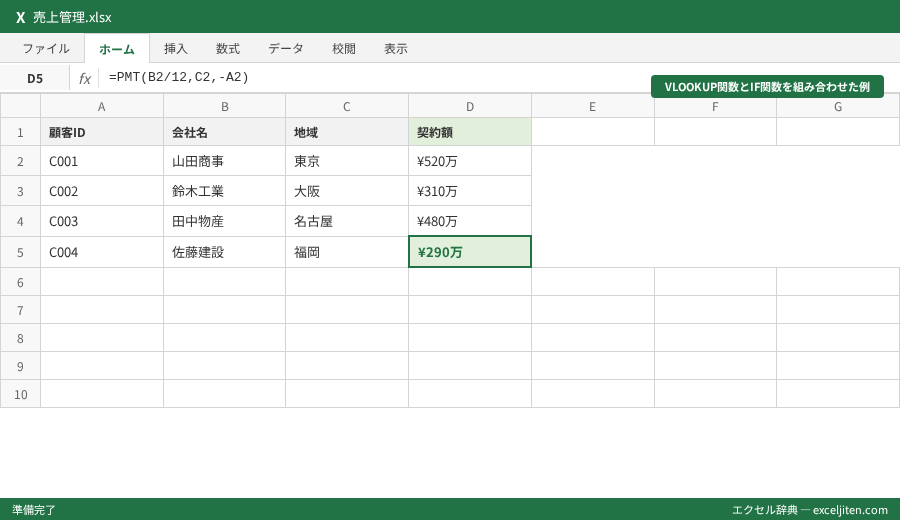The width and height of the screenshot is (900, 520).
Task: Select column G header
Action: 838,107
